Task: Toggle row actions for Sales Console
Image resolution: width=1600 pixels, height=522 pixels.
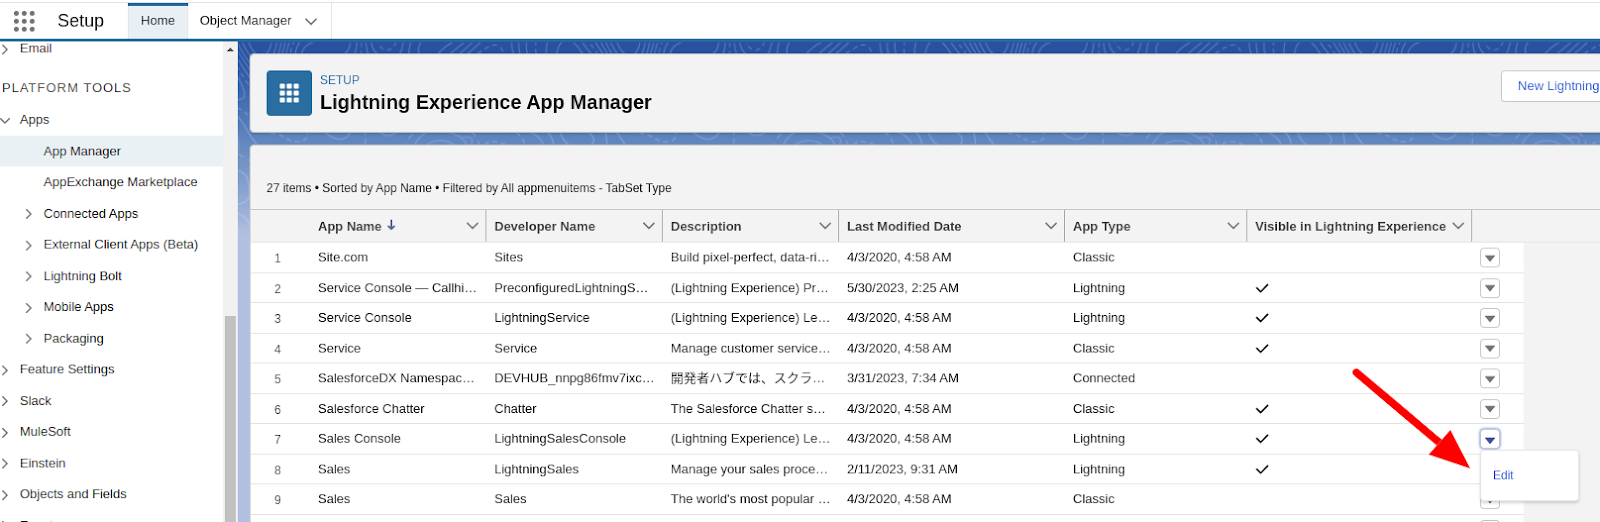Action: [1490, 439]
